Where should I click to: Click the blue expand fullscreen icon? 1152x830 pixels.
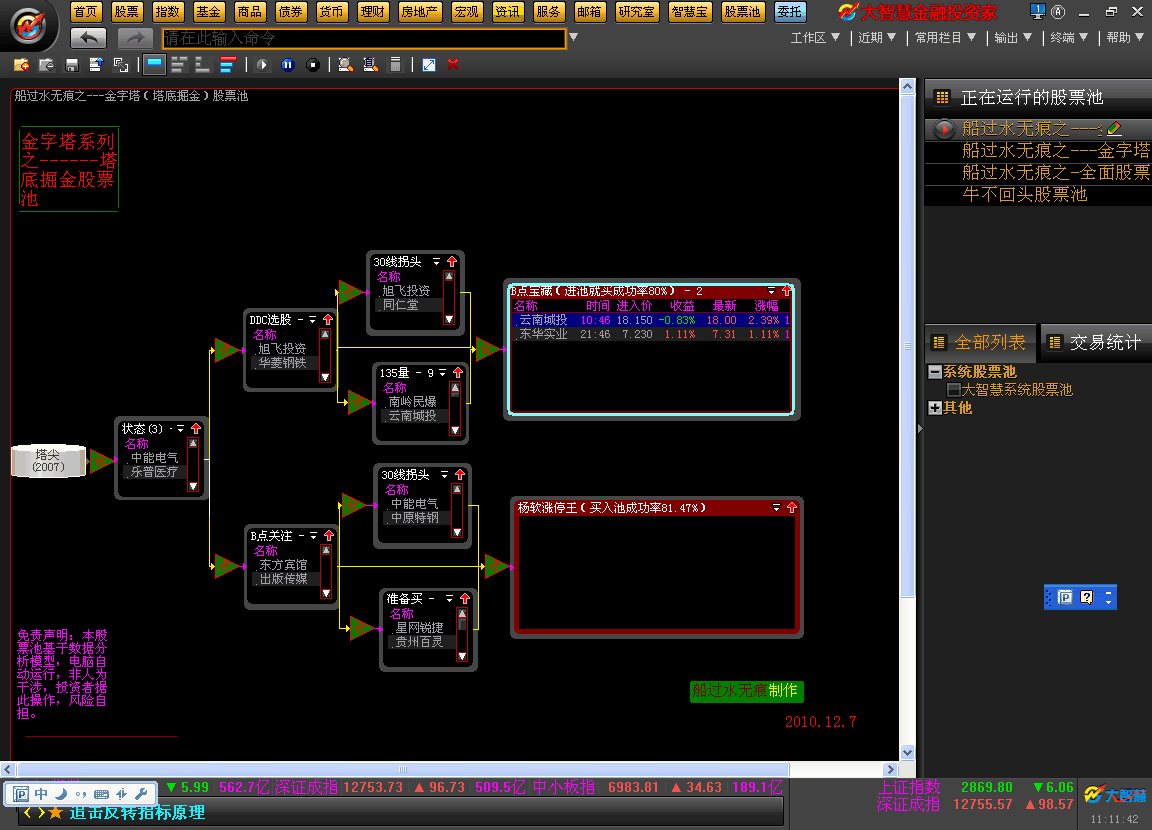click(429, 65)
